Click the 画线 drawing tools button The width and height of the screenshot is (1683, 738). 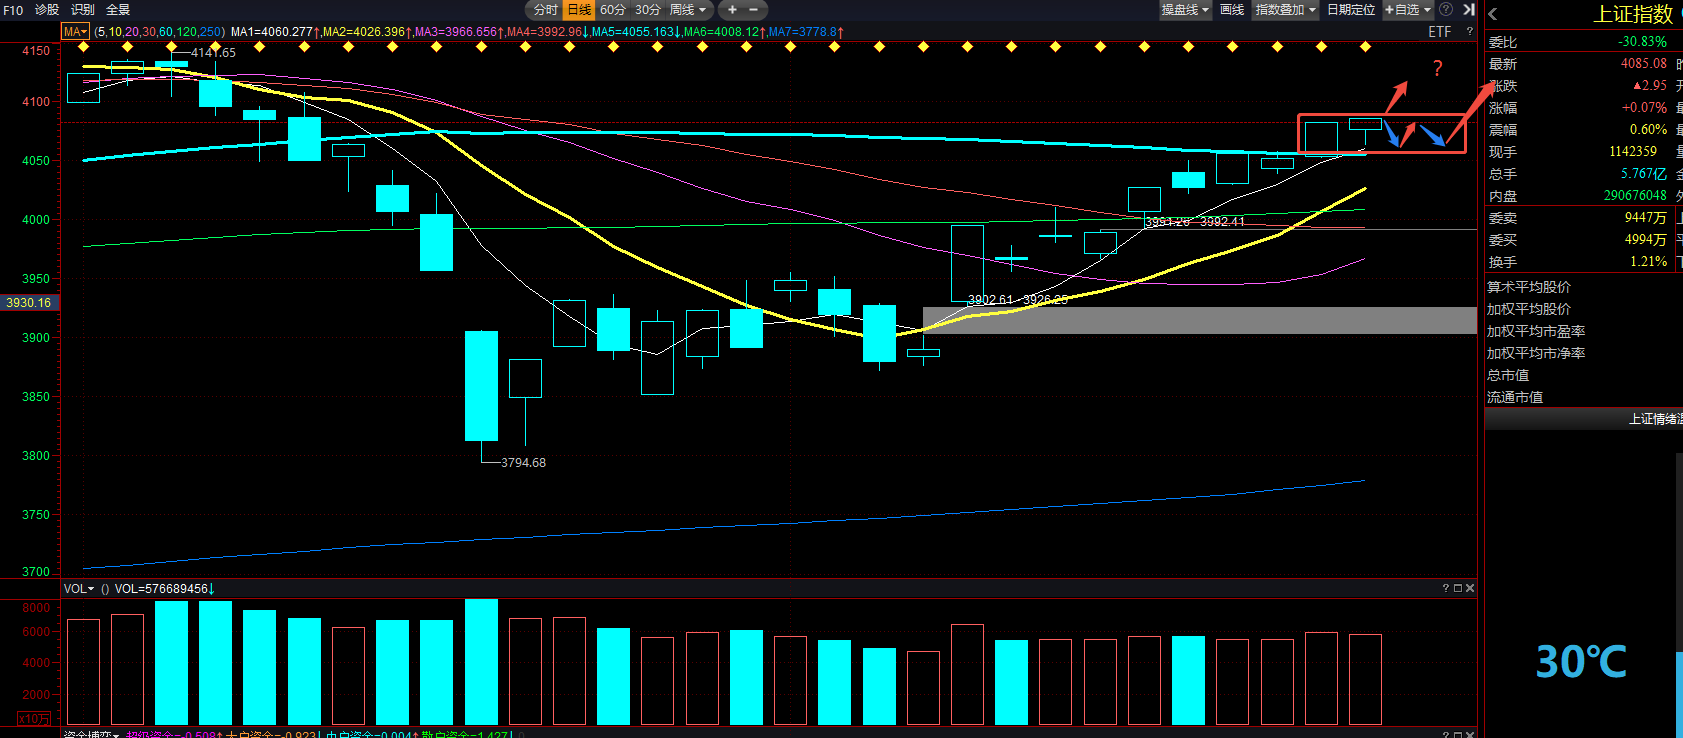pyautogui.click(x=1232, y=10)
